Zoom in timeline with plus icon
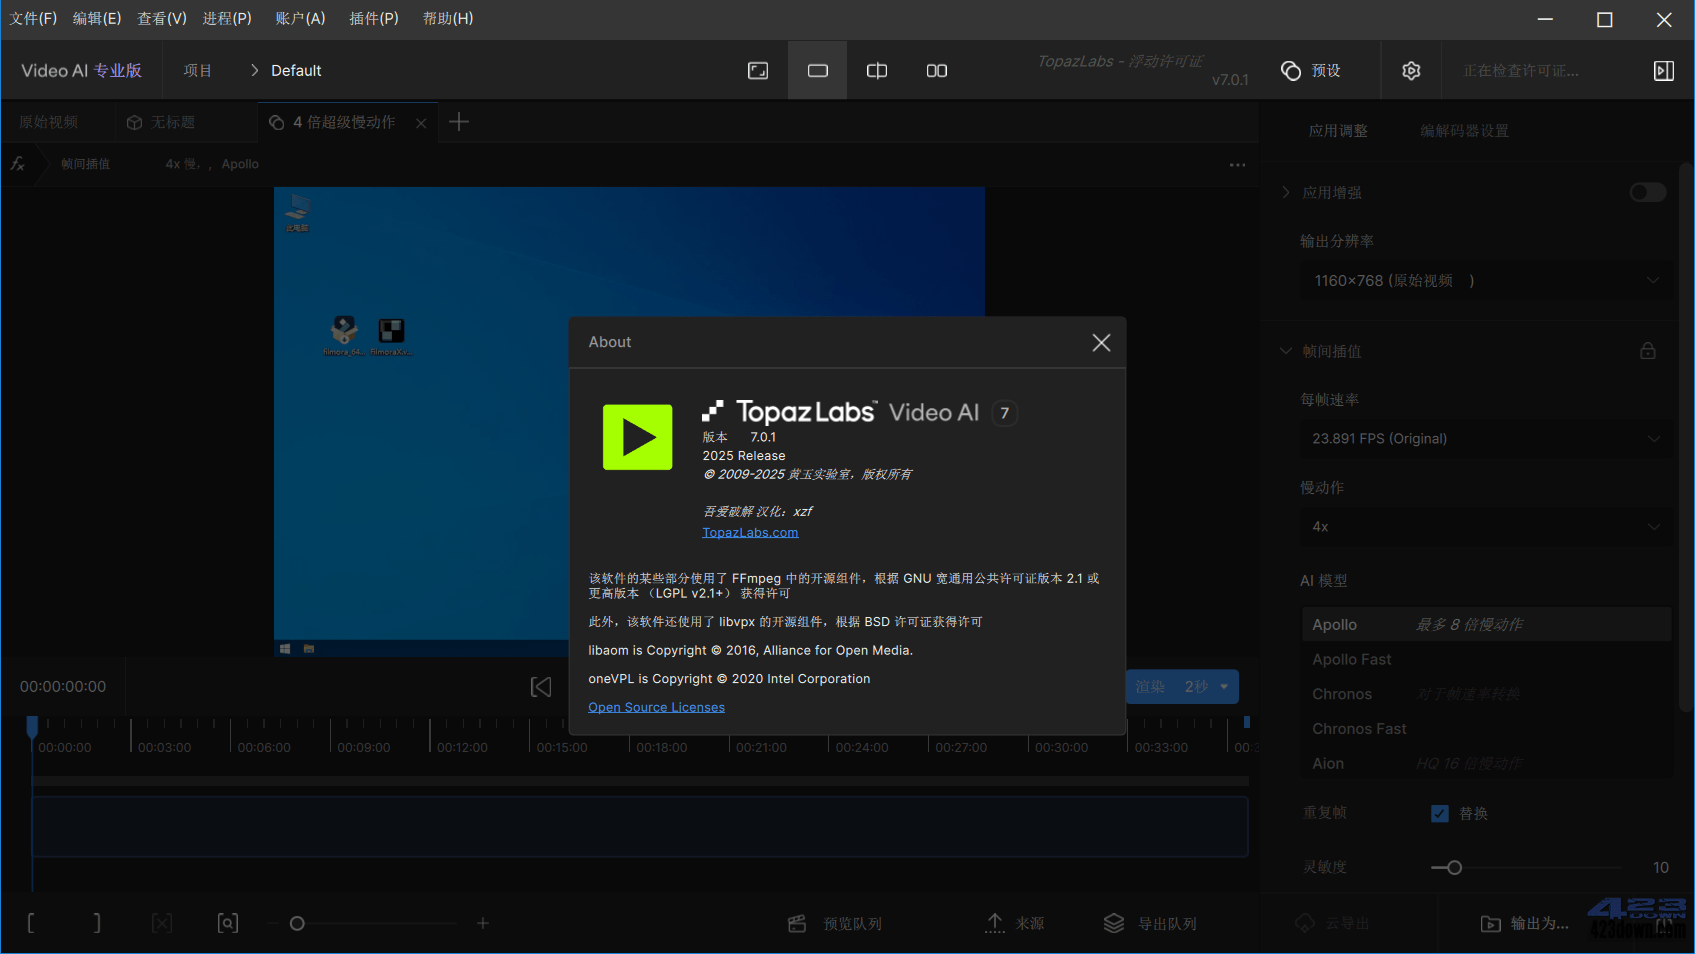 point(483,923)
